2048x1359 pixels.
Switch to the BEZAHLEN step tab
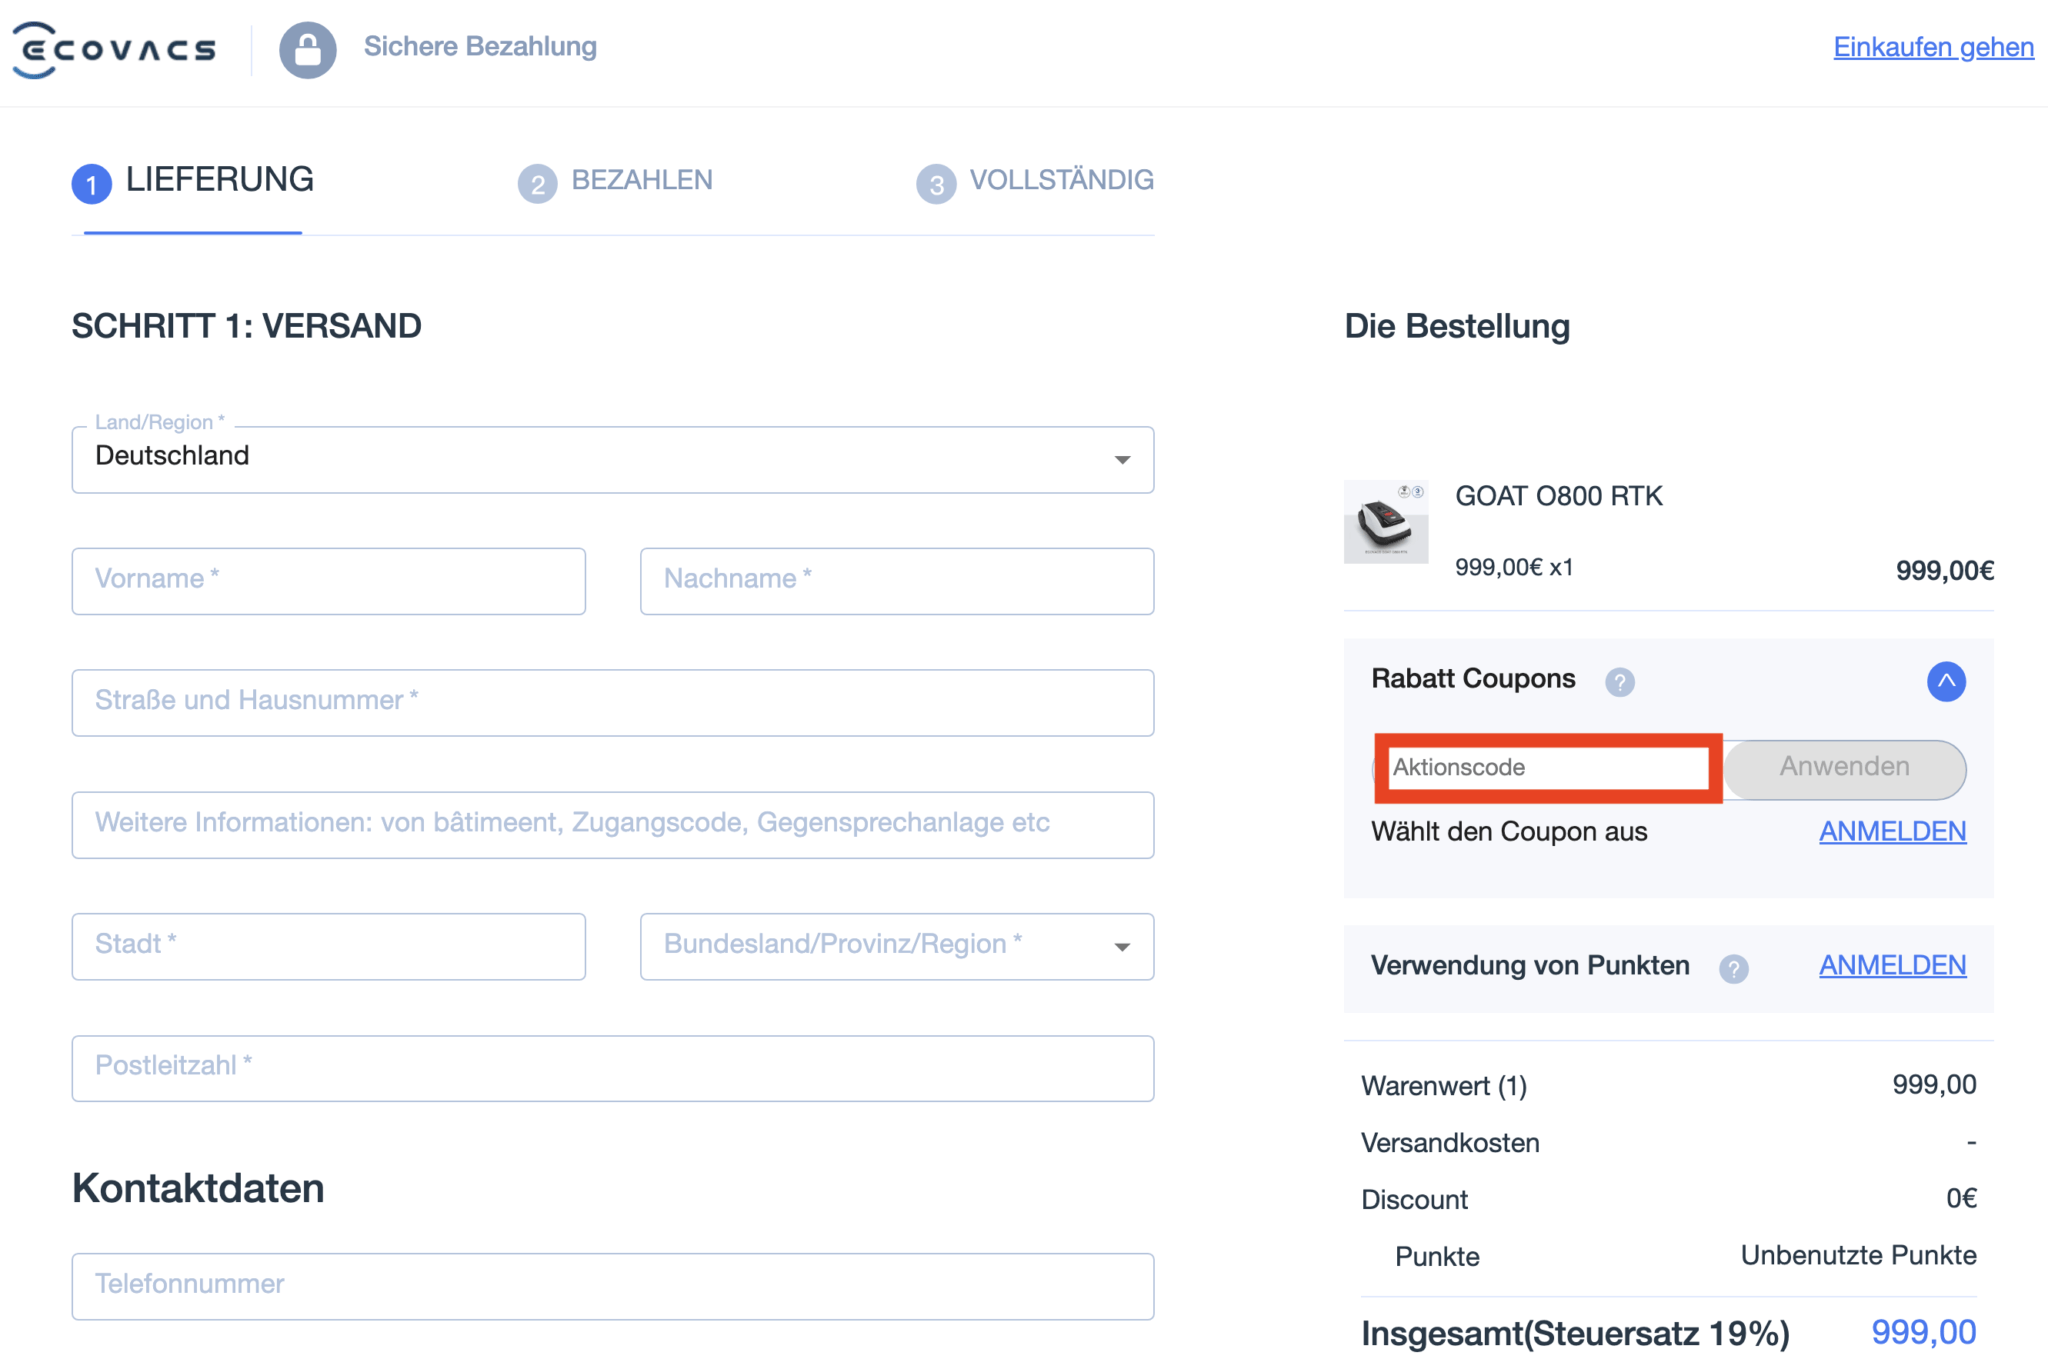point(641,180)
